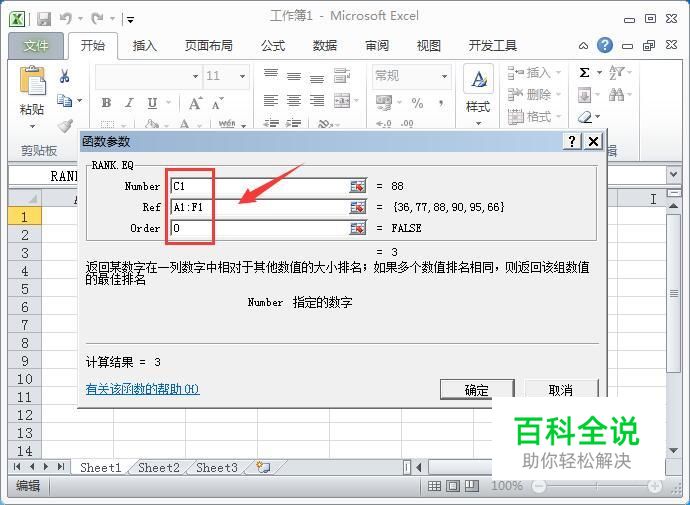
Task: Customize Quick Access Toolbar dropdown
Action: (130, 19)
